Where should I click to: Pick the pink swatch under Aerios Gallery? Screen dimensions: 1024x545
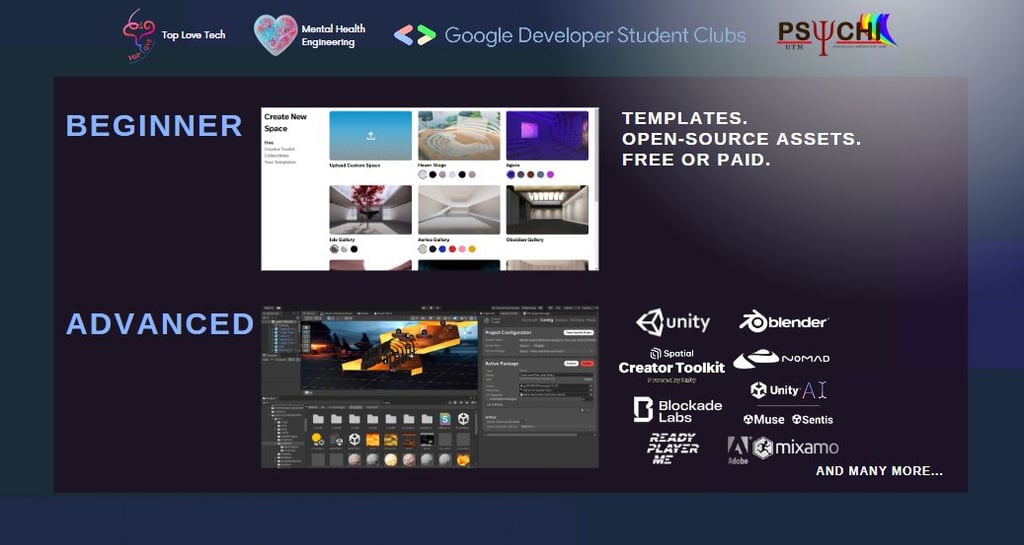point(462,249)
